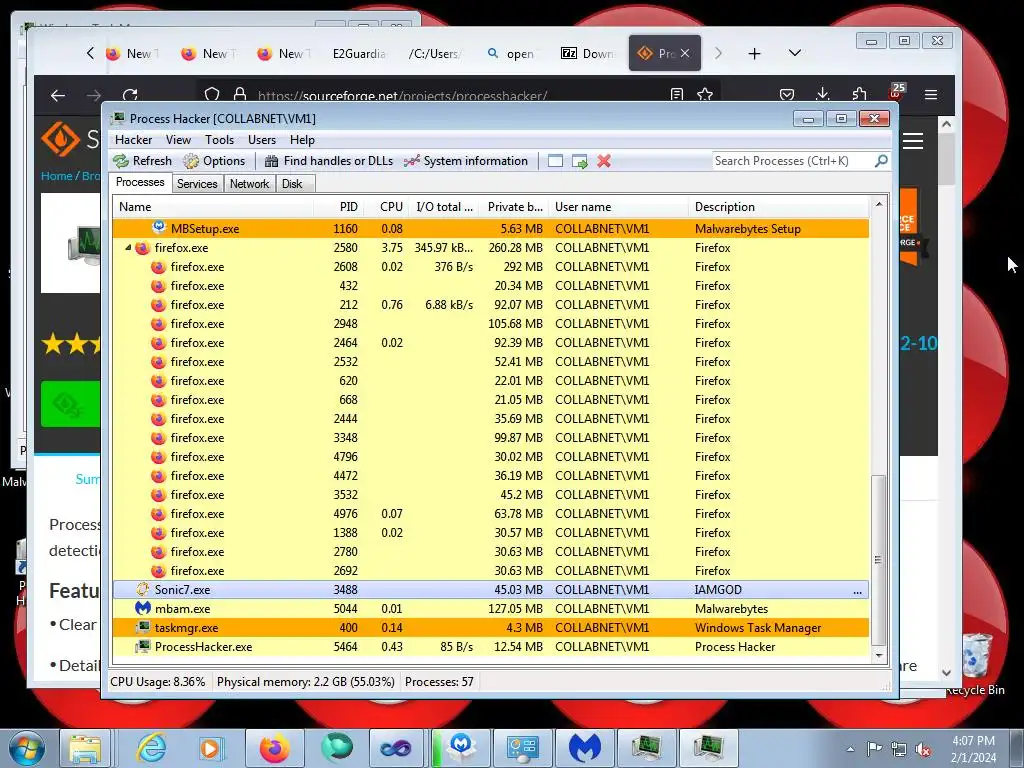Sort by Private bytes column header
The height and width of the screenshot is (768, 1024).
(x=515, y=207)
